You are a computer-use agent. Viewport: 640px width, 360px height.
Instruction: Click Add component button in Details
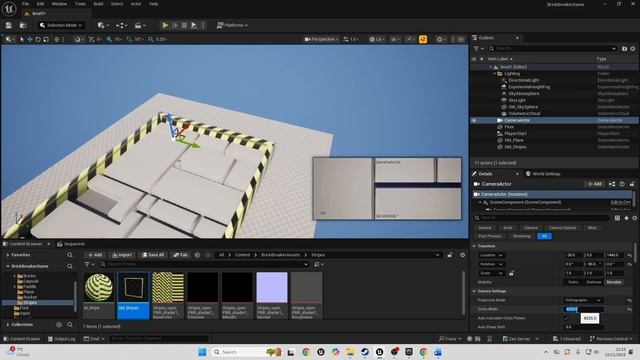(594, 184)
